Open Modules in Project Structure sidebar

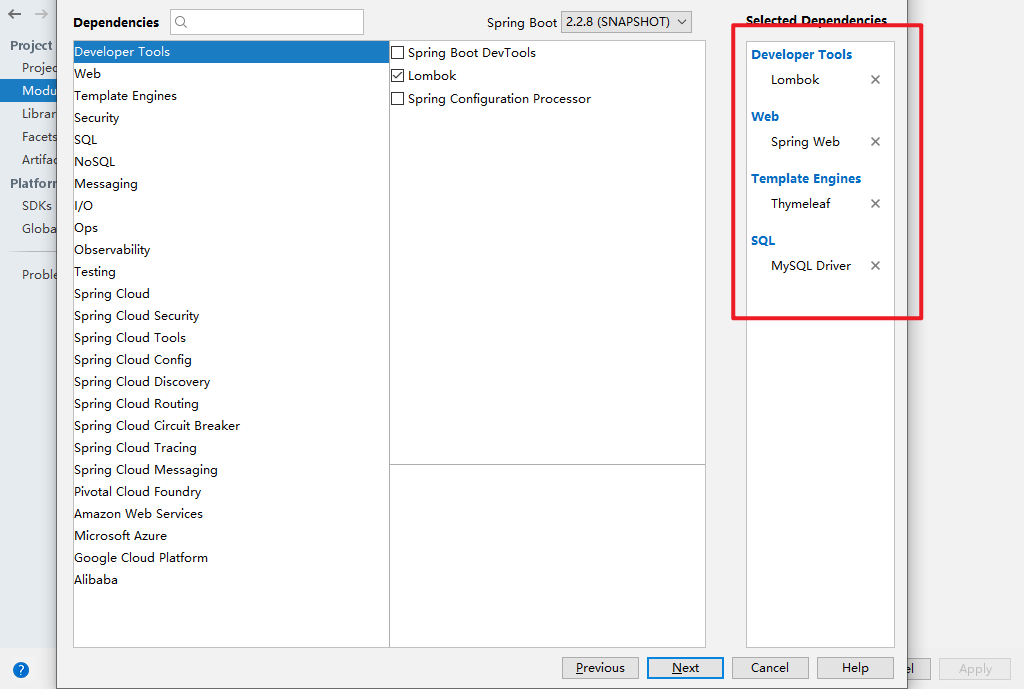point(29,90)
